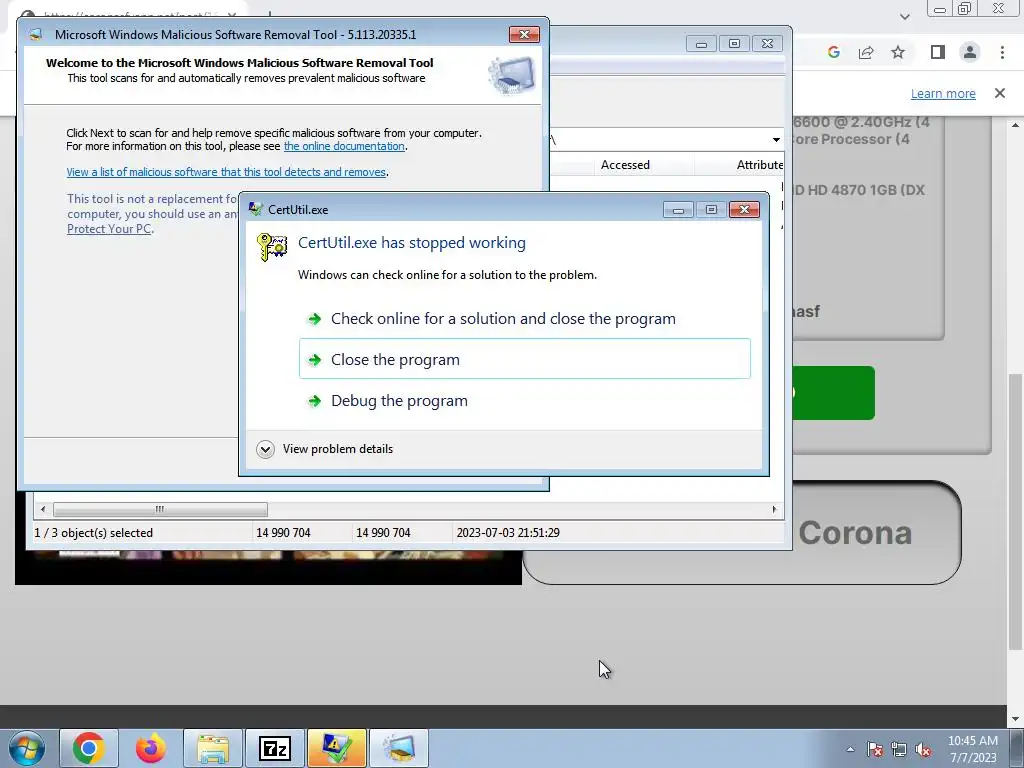
Task: Show hidden tray icons arrow
Action: 850,750
